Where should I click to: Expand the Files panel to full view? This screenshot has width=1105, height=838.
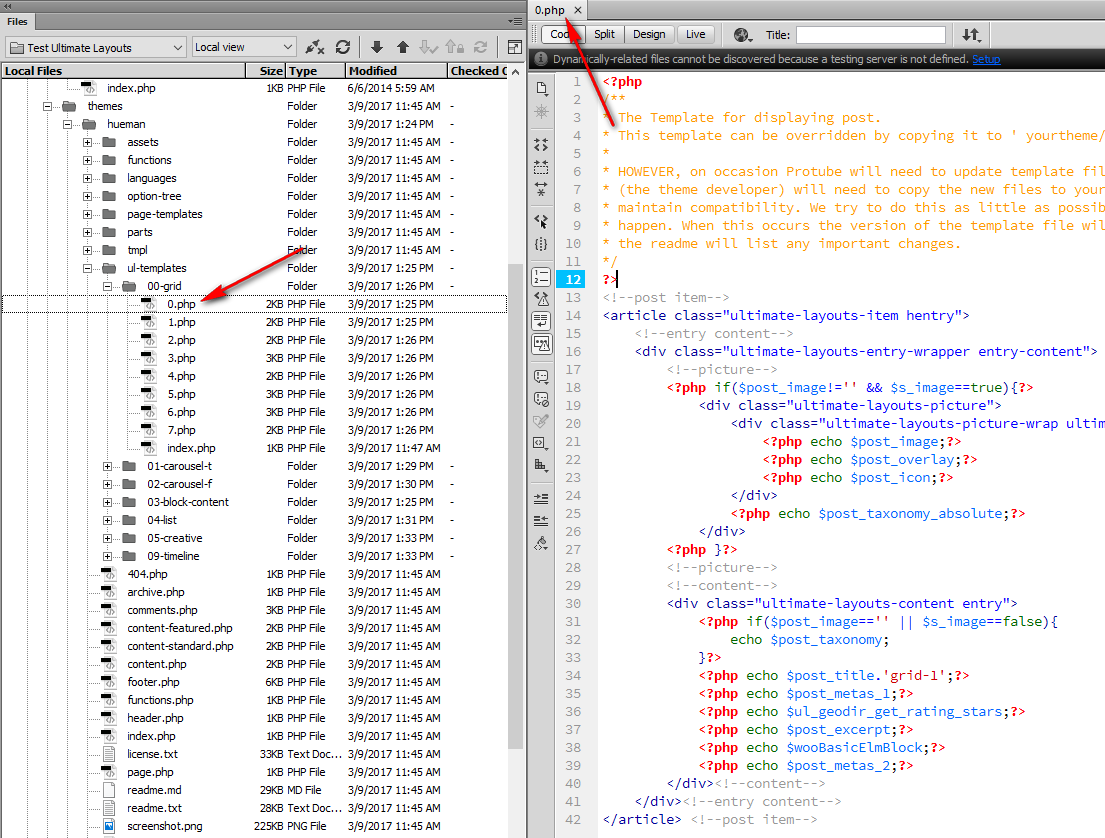(x=514, y=47)
